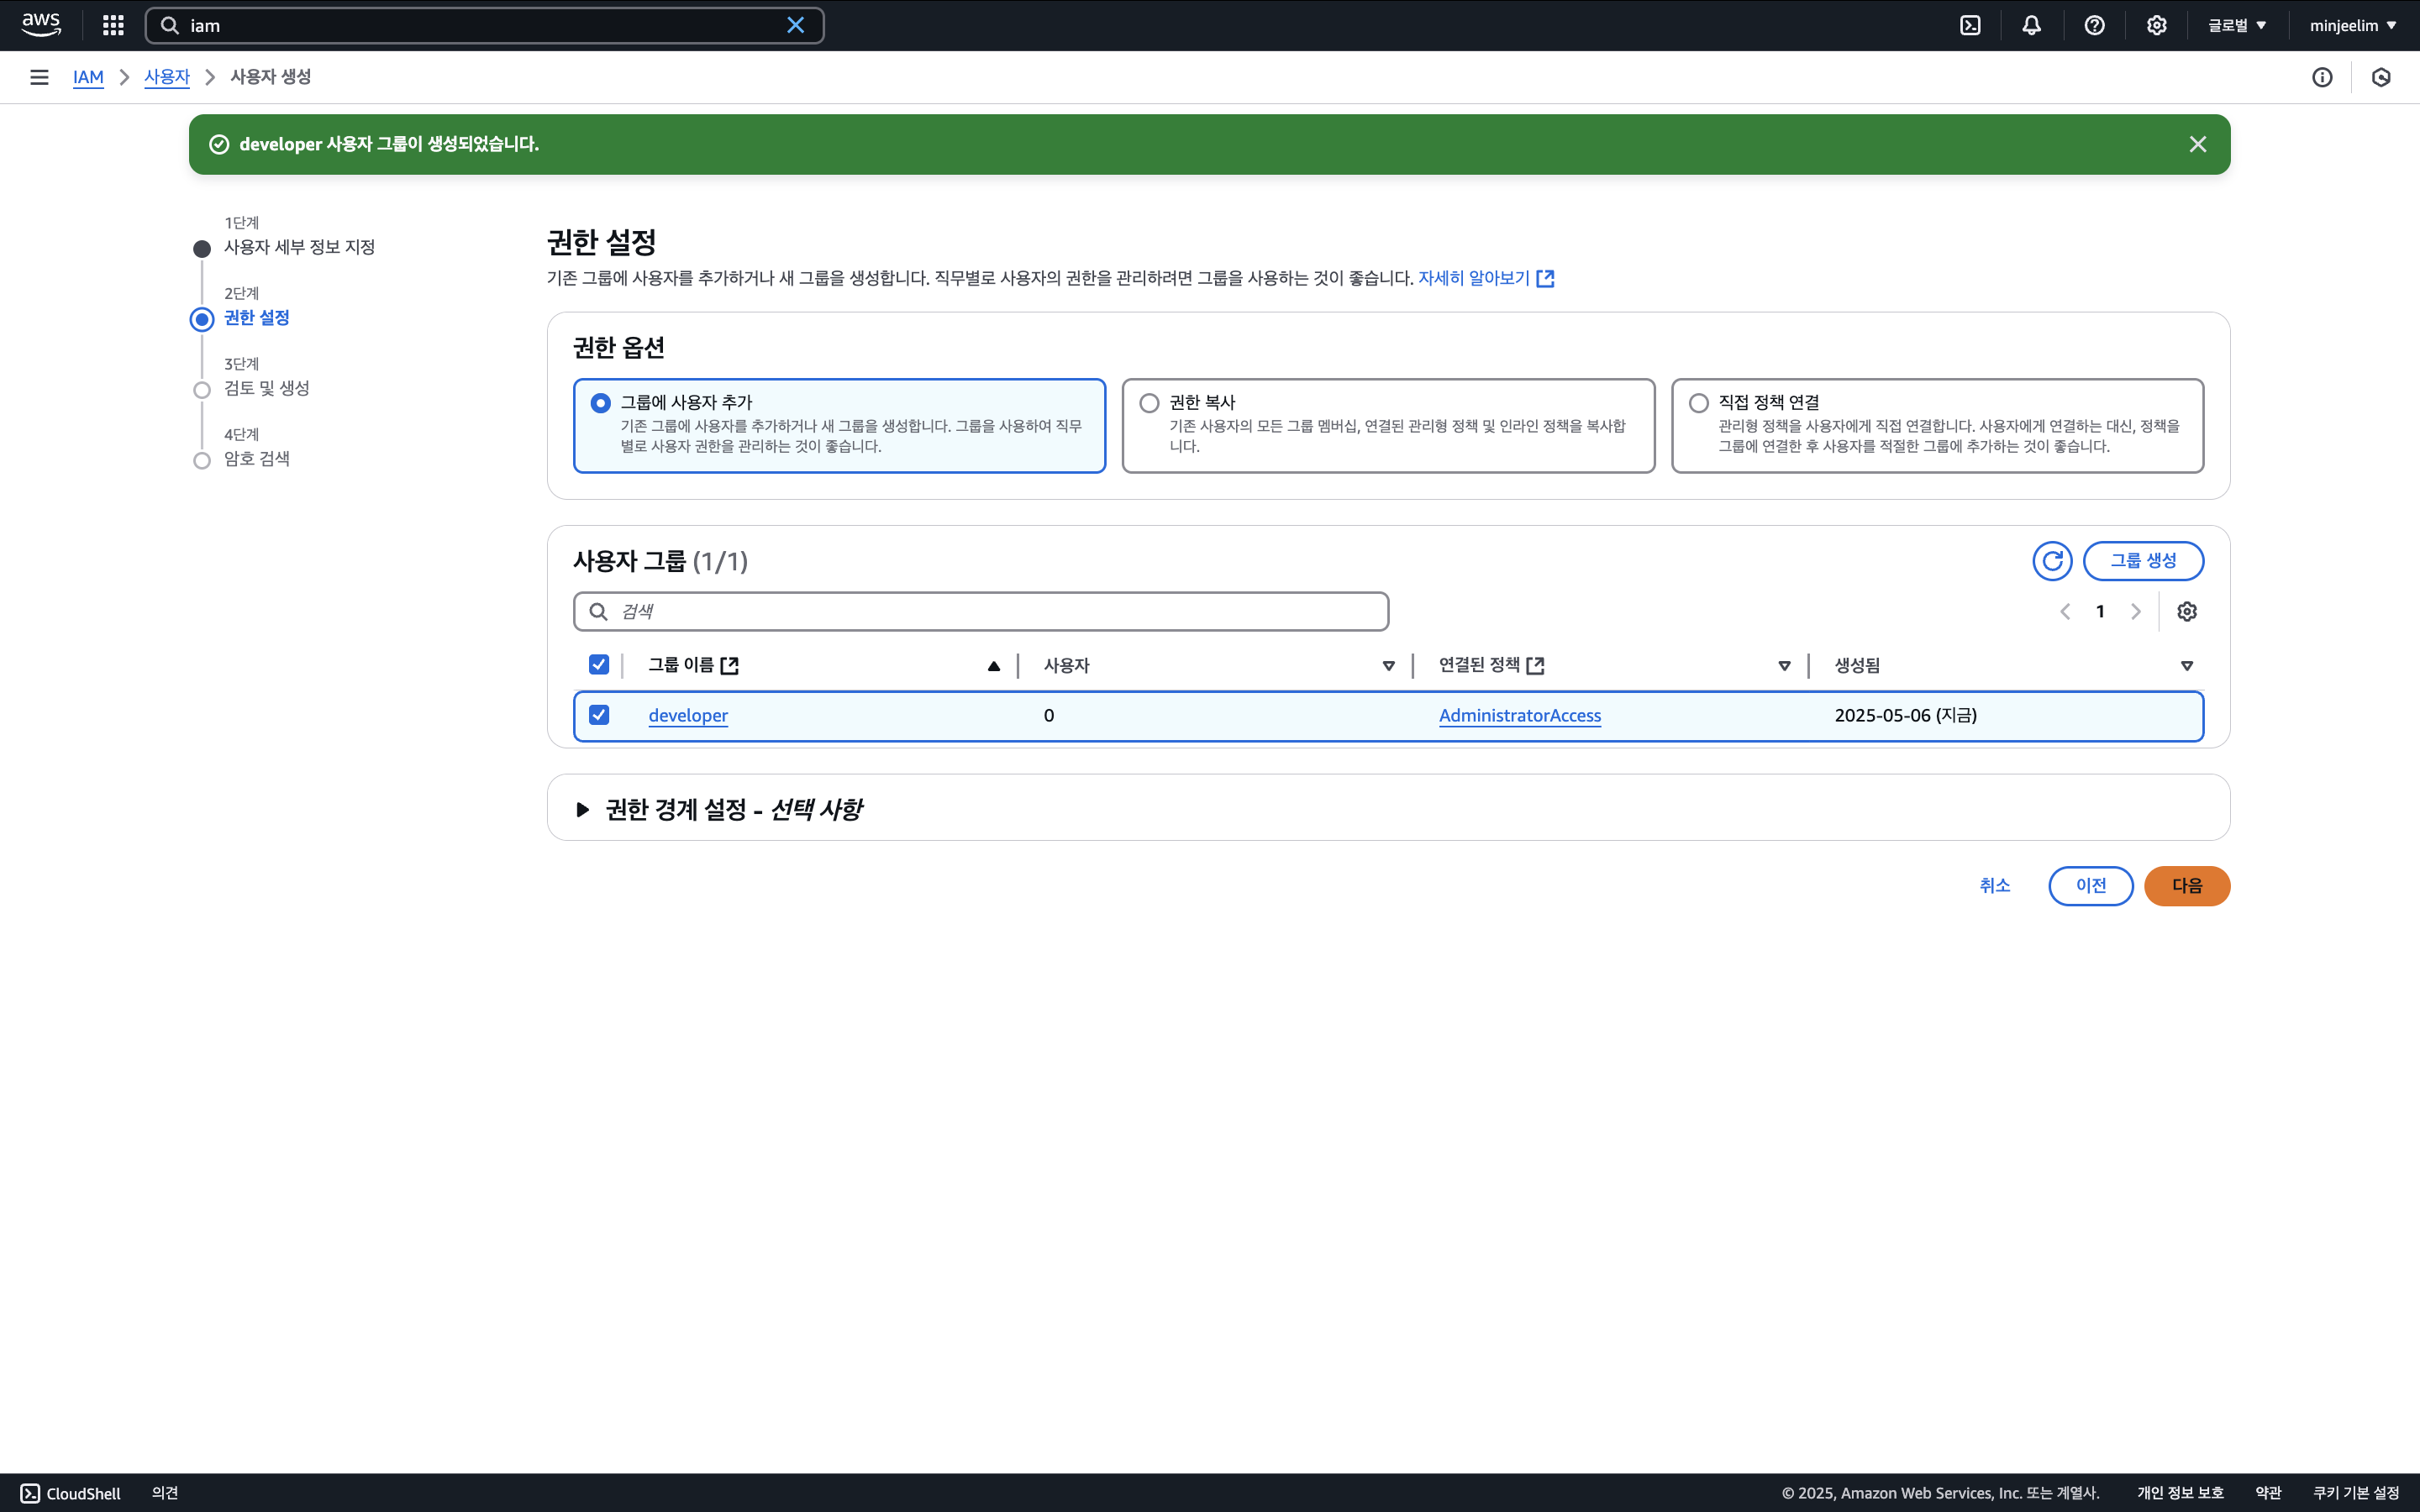Clear the iam search text
The width and height of the screenshot is (2420, 1512).
pos(795,25)
